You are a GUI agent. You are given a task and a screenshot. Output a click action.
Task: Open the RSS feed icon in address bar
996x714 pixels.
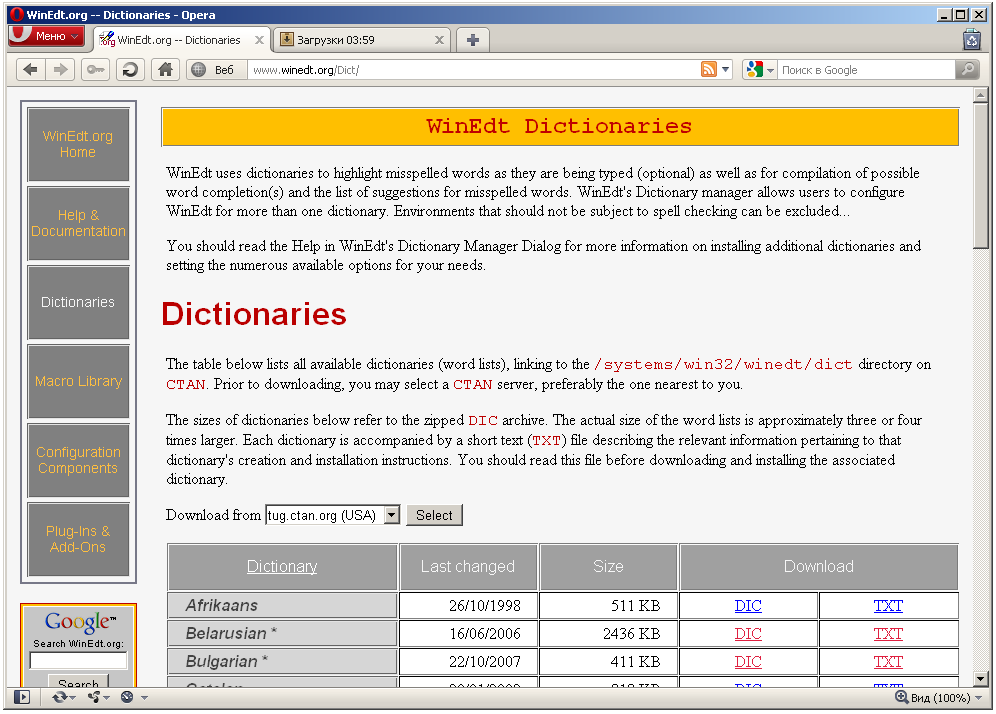tap(709, 69)
